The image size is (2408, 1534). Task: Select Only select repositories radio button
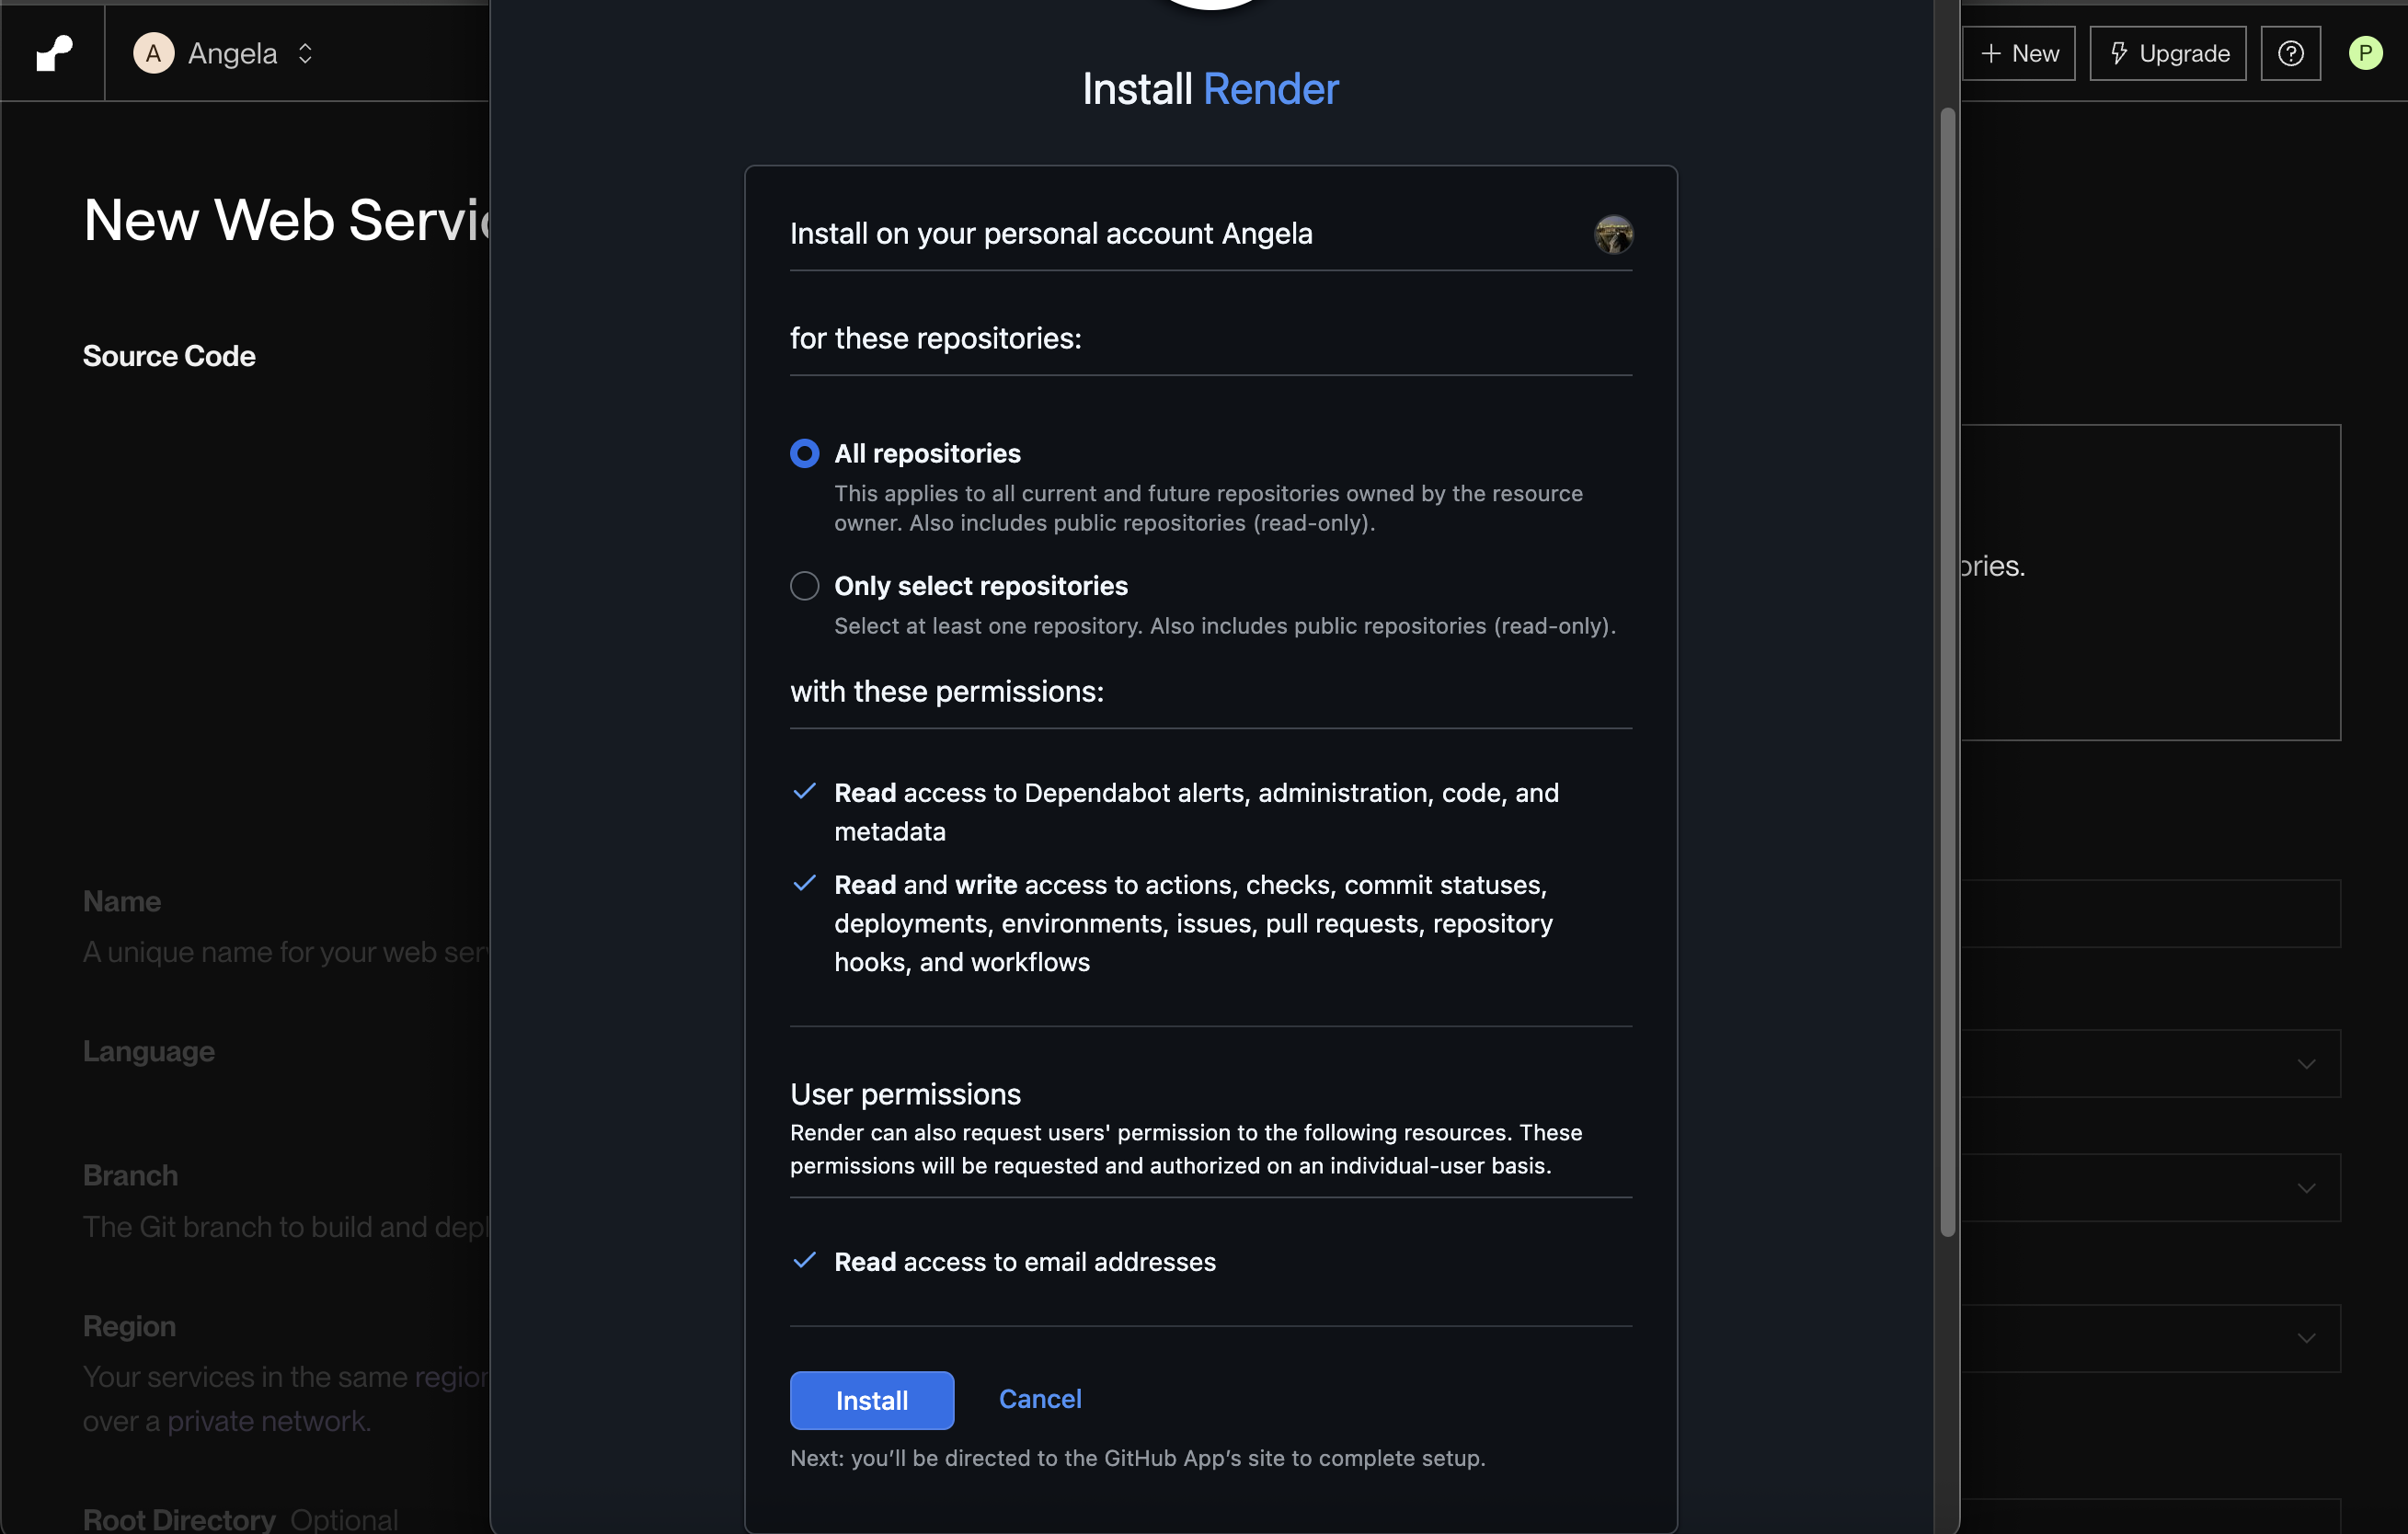804,586
